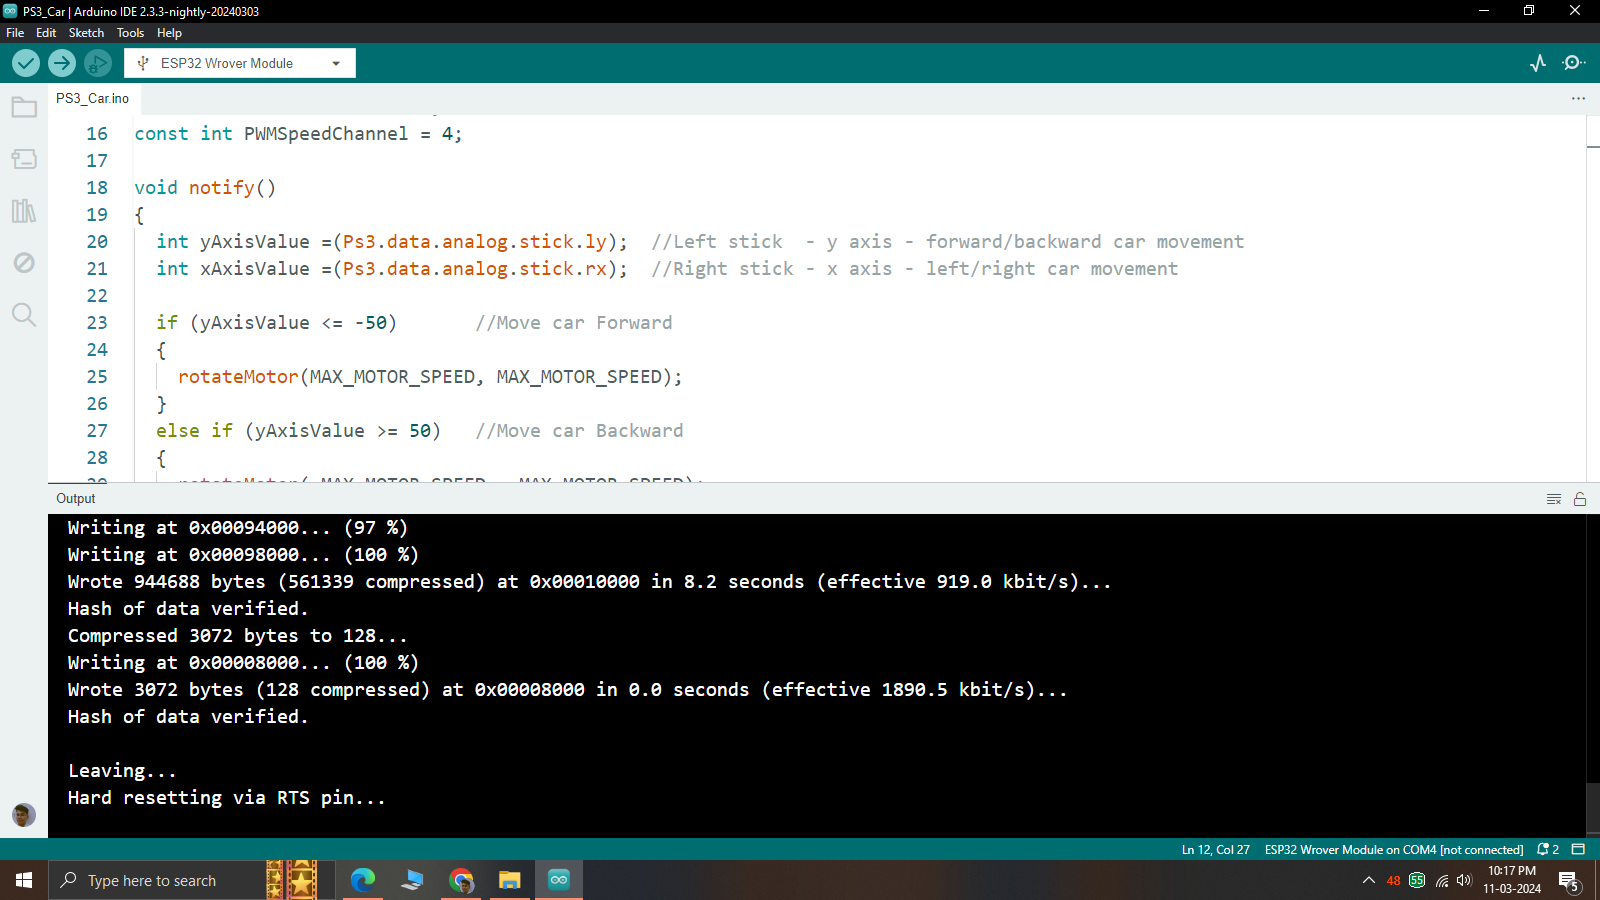Viewport: 1600px width, 900px height.
Task: Click the Hard resetting via RTS pin output line
Action: tap(226, 798)
